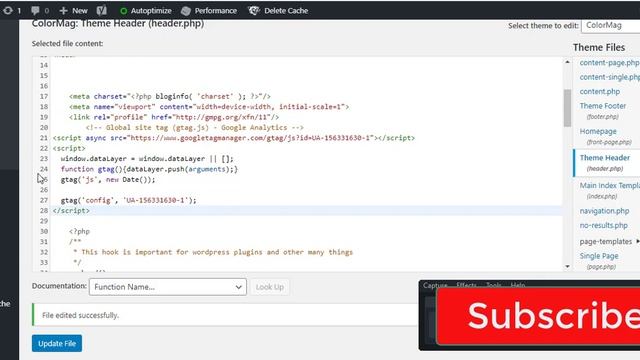
Task: Click line 17 meta charset code
Action: pos(170,96)
